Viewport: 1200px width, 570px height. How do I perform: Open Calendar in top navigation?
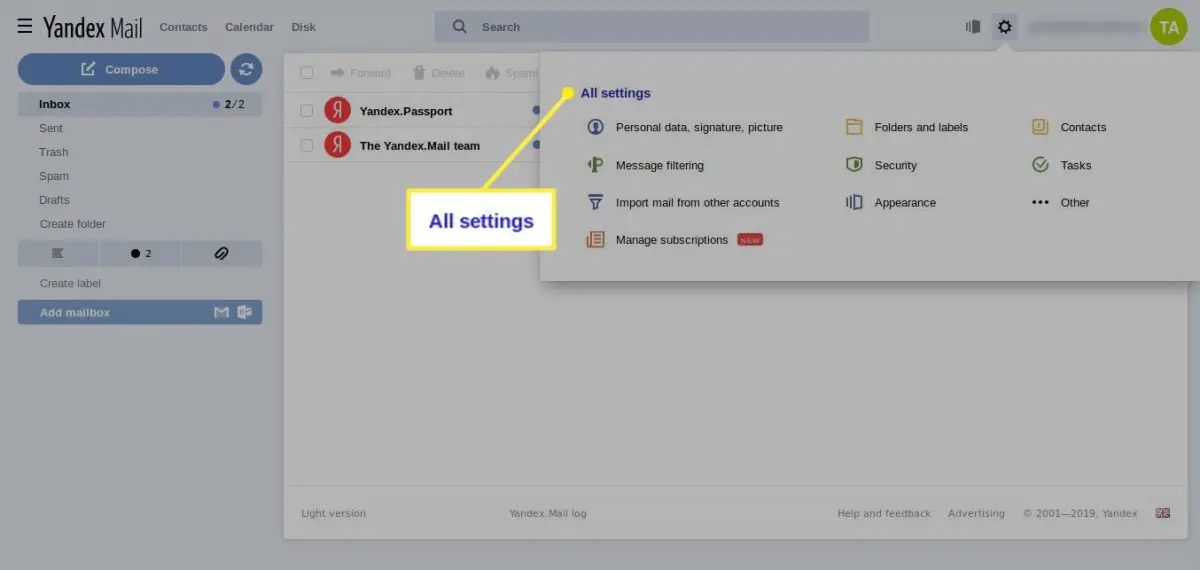[249, 27]
